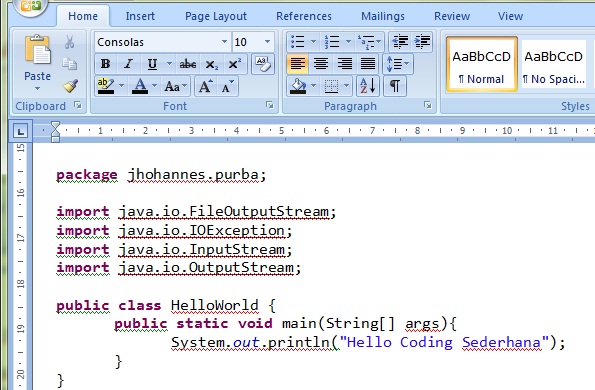Image resolution: width=595 pixels, height=390 pixels.
Task: Open highlight color dropdown arrow
Action: (x=121, y=86)
